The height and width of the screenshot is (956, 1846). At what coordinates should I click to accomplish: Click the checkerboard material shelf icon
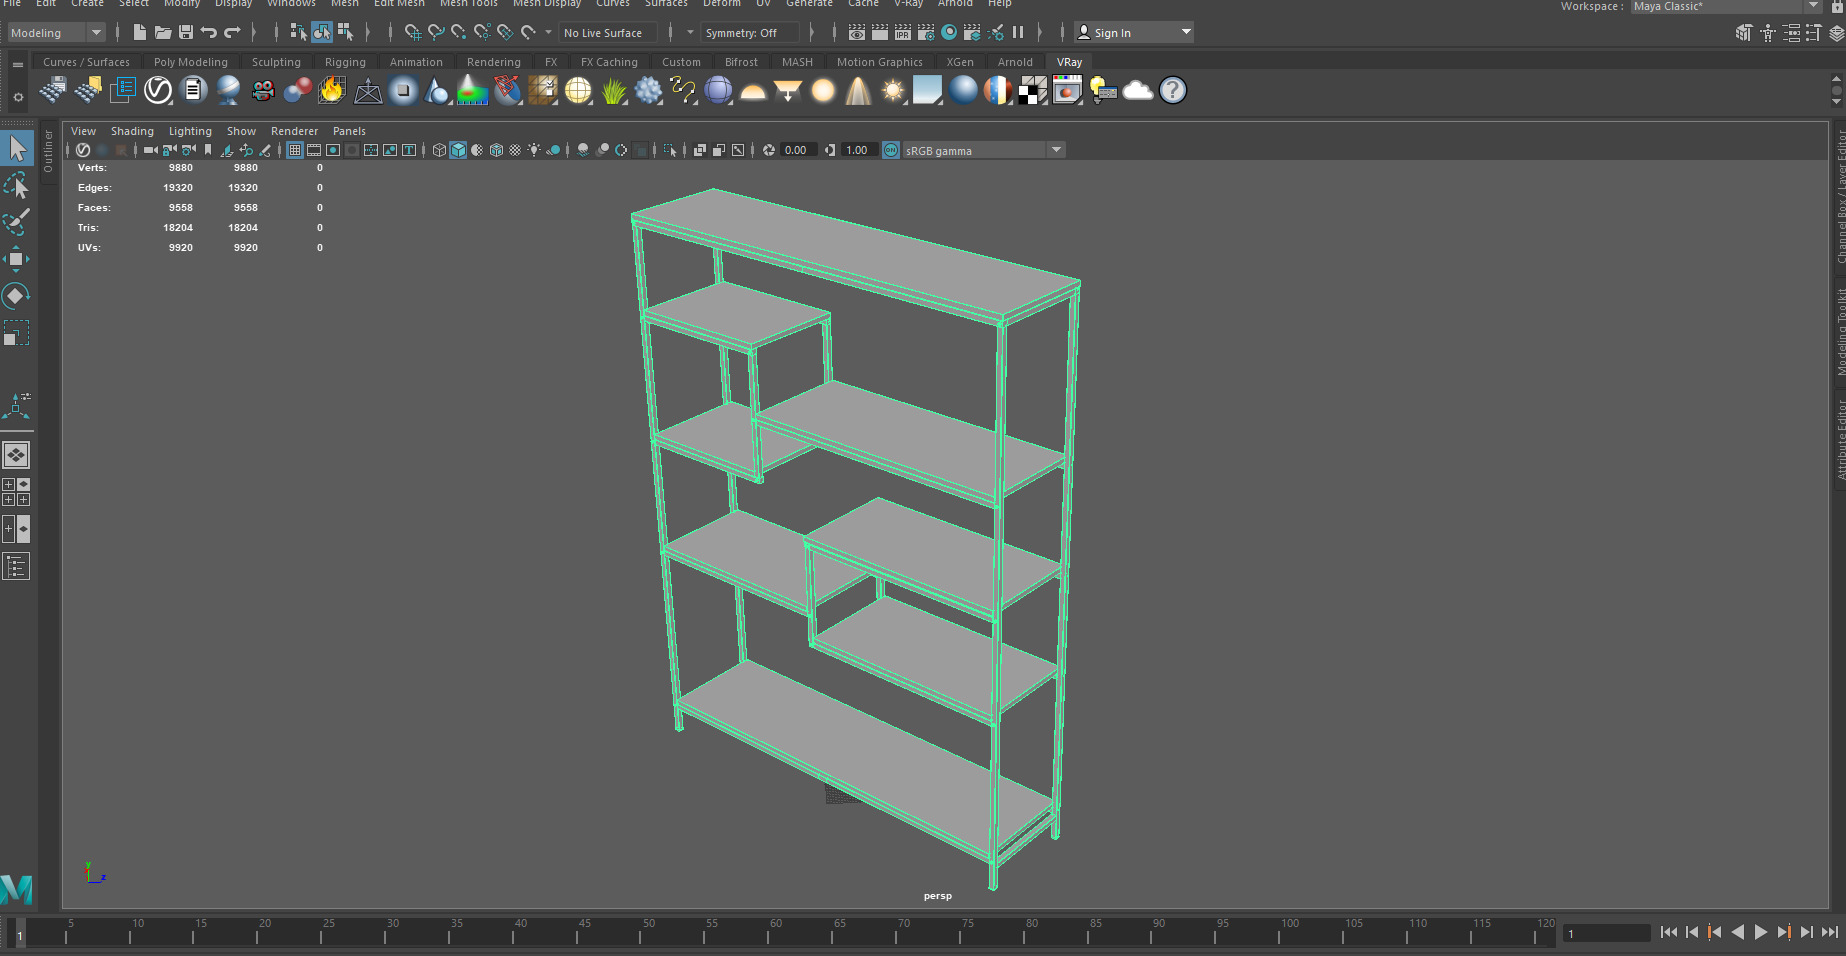1033,91
